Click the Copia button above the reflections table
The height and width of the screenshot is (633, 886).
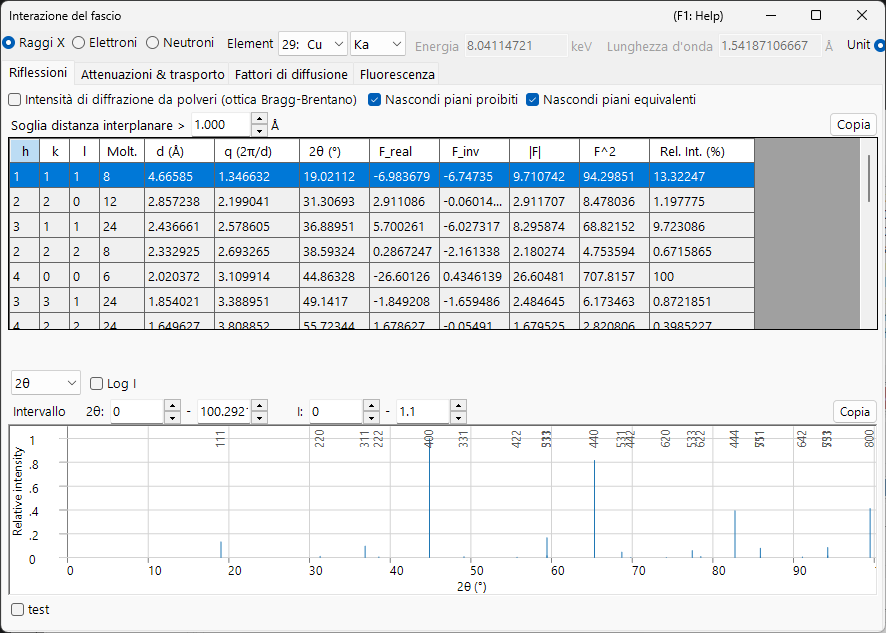click(853, 124)
